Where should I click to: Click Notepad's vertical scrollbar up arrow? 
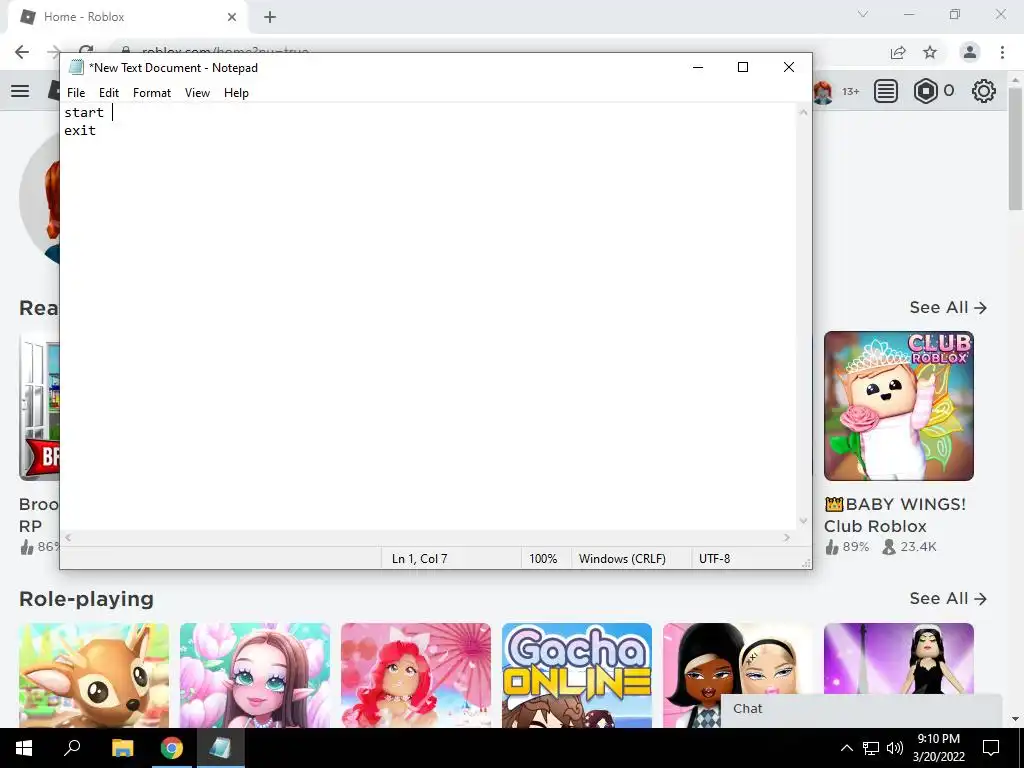point(804,112)
